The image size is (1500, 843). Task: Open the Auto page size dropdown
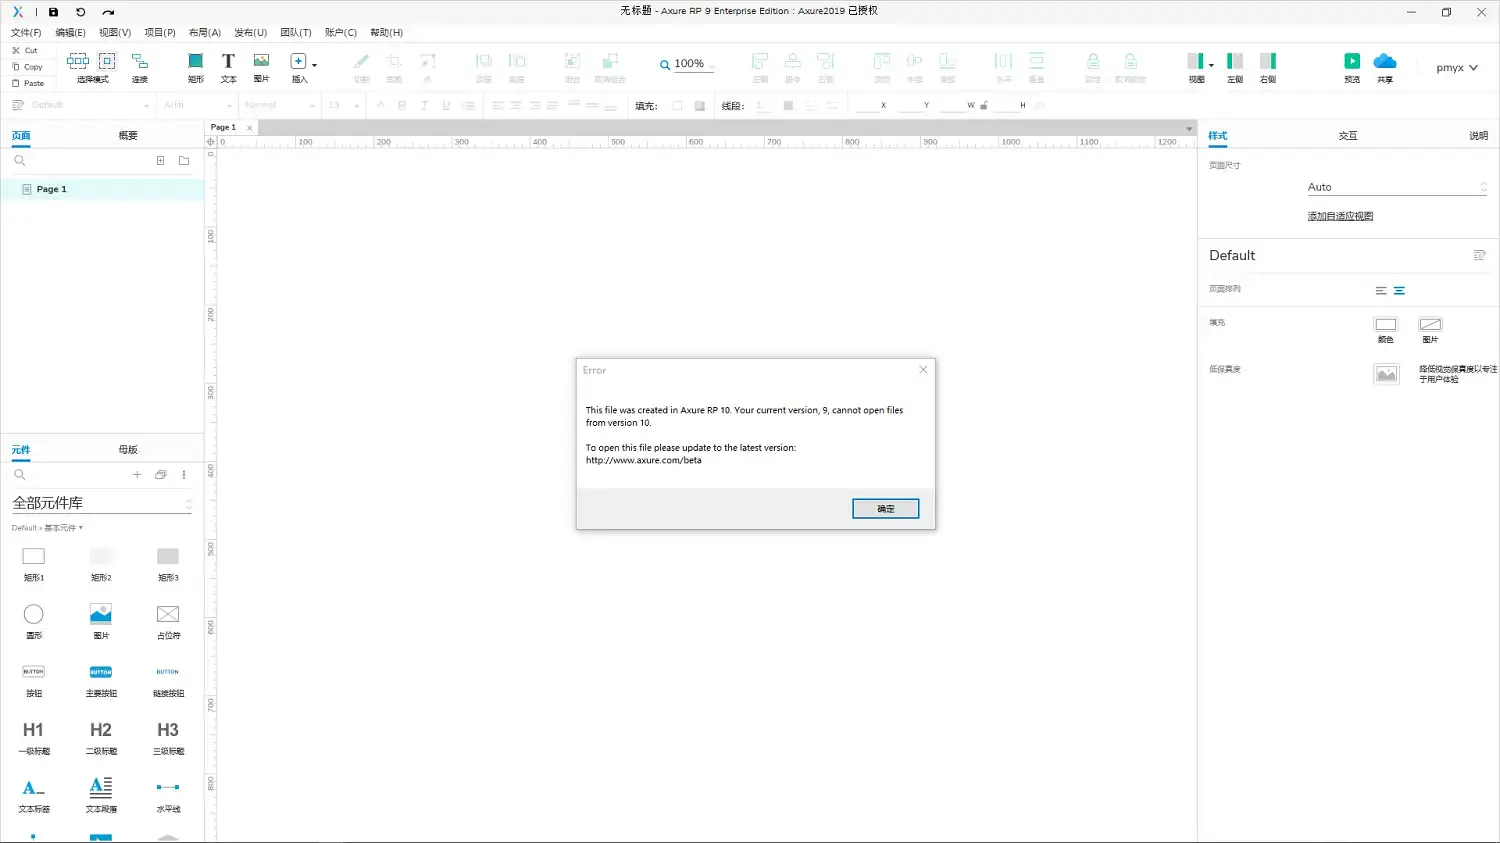(1396, 187)
